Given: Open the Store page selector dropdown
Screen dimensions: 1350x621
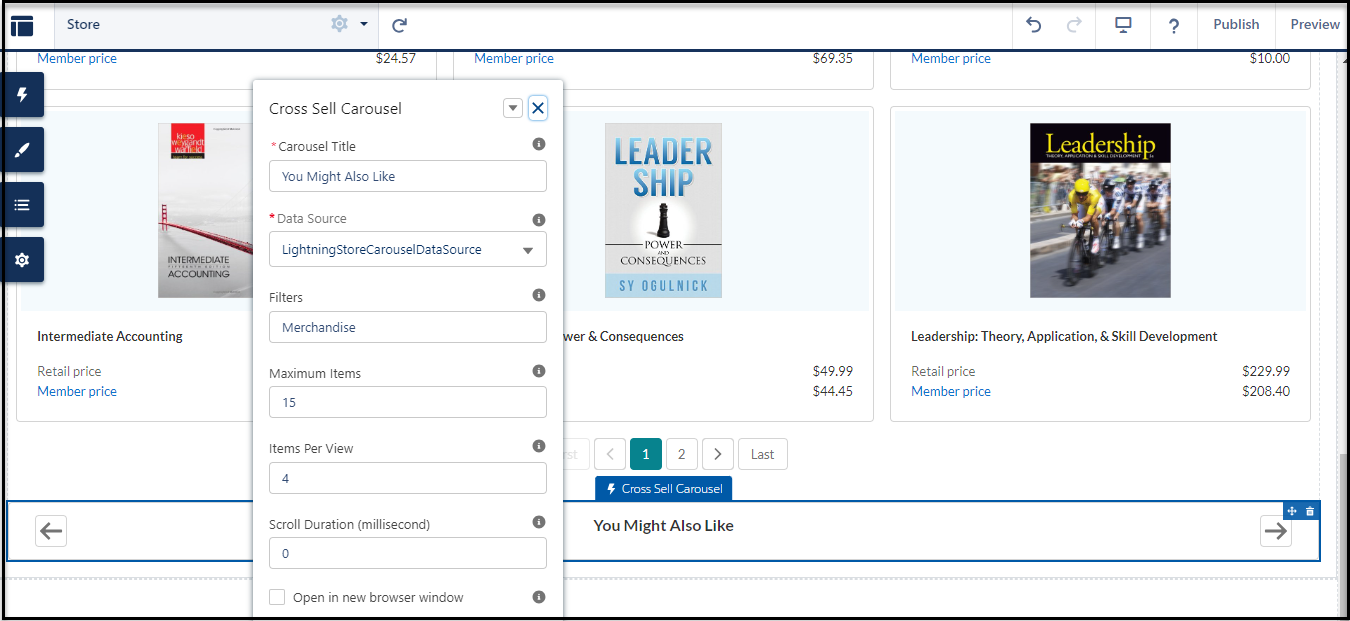Looking at the screenshot, I should click(363, 24).
